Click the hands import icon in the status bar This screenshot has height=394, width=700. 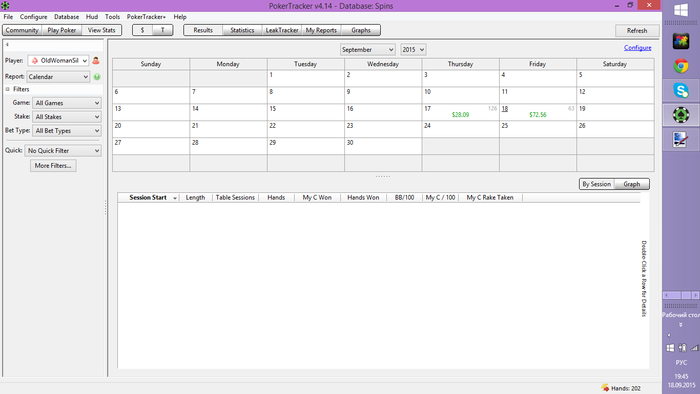(x=605, y=388)
